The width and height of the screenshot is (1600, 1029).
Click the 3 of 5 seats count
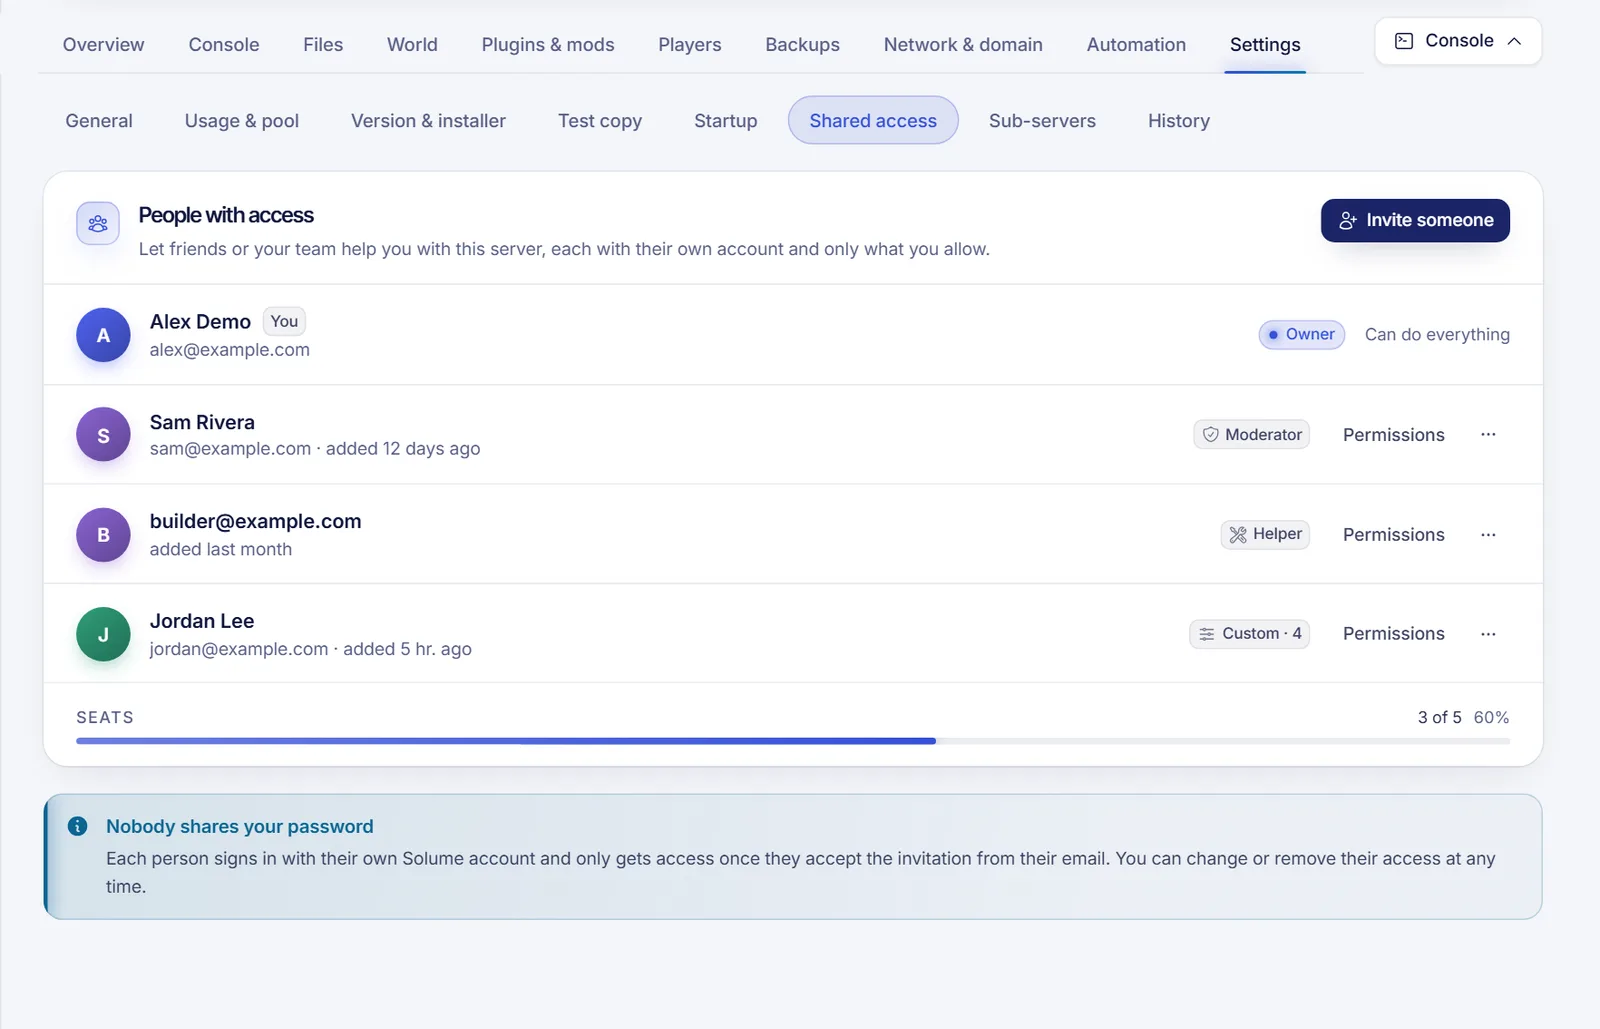click(x=1439, y=718)
